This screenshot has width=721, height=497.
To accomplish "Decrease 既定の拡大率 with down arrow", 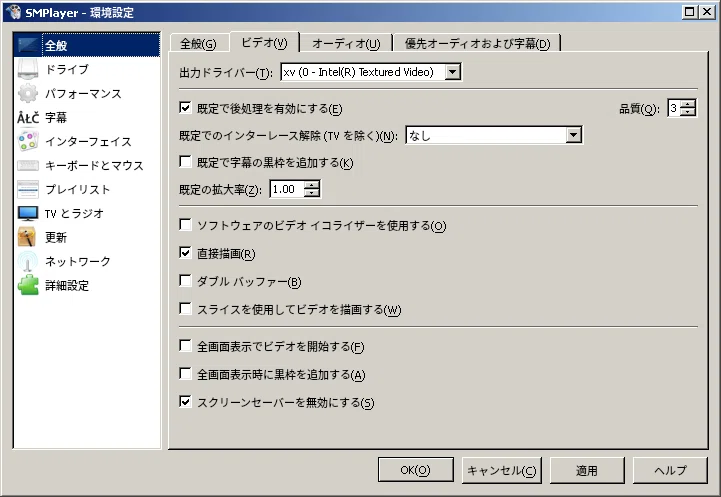I will (x=312, y=193).
